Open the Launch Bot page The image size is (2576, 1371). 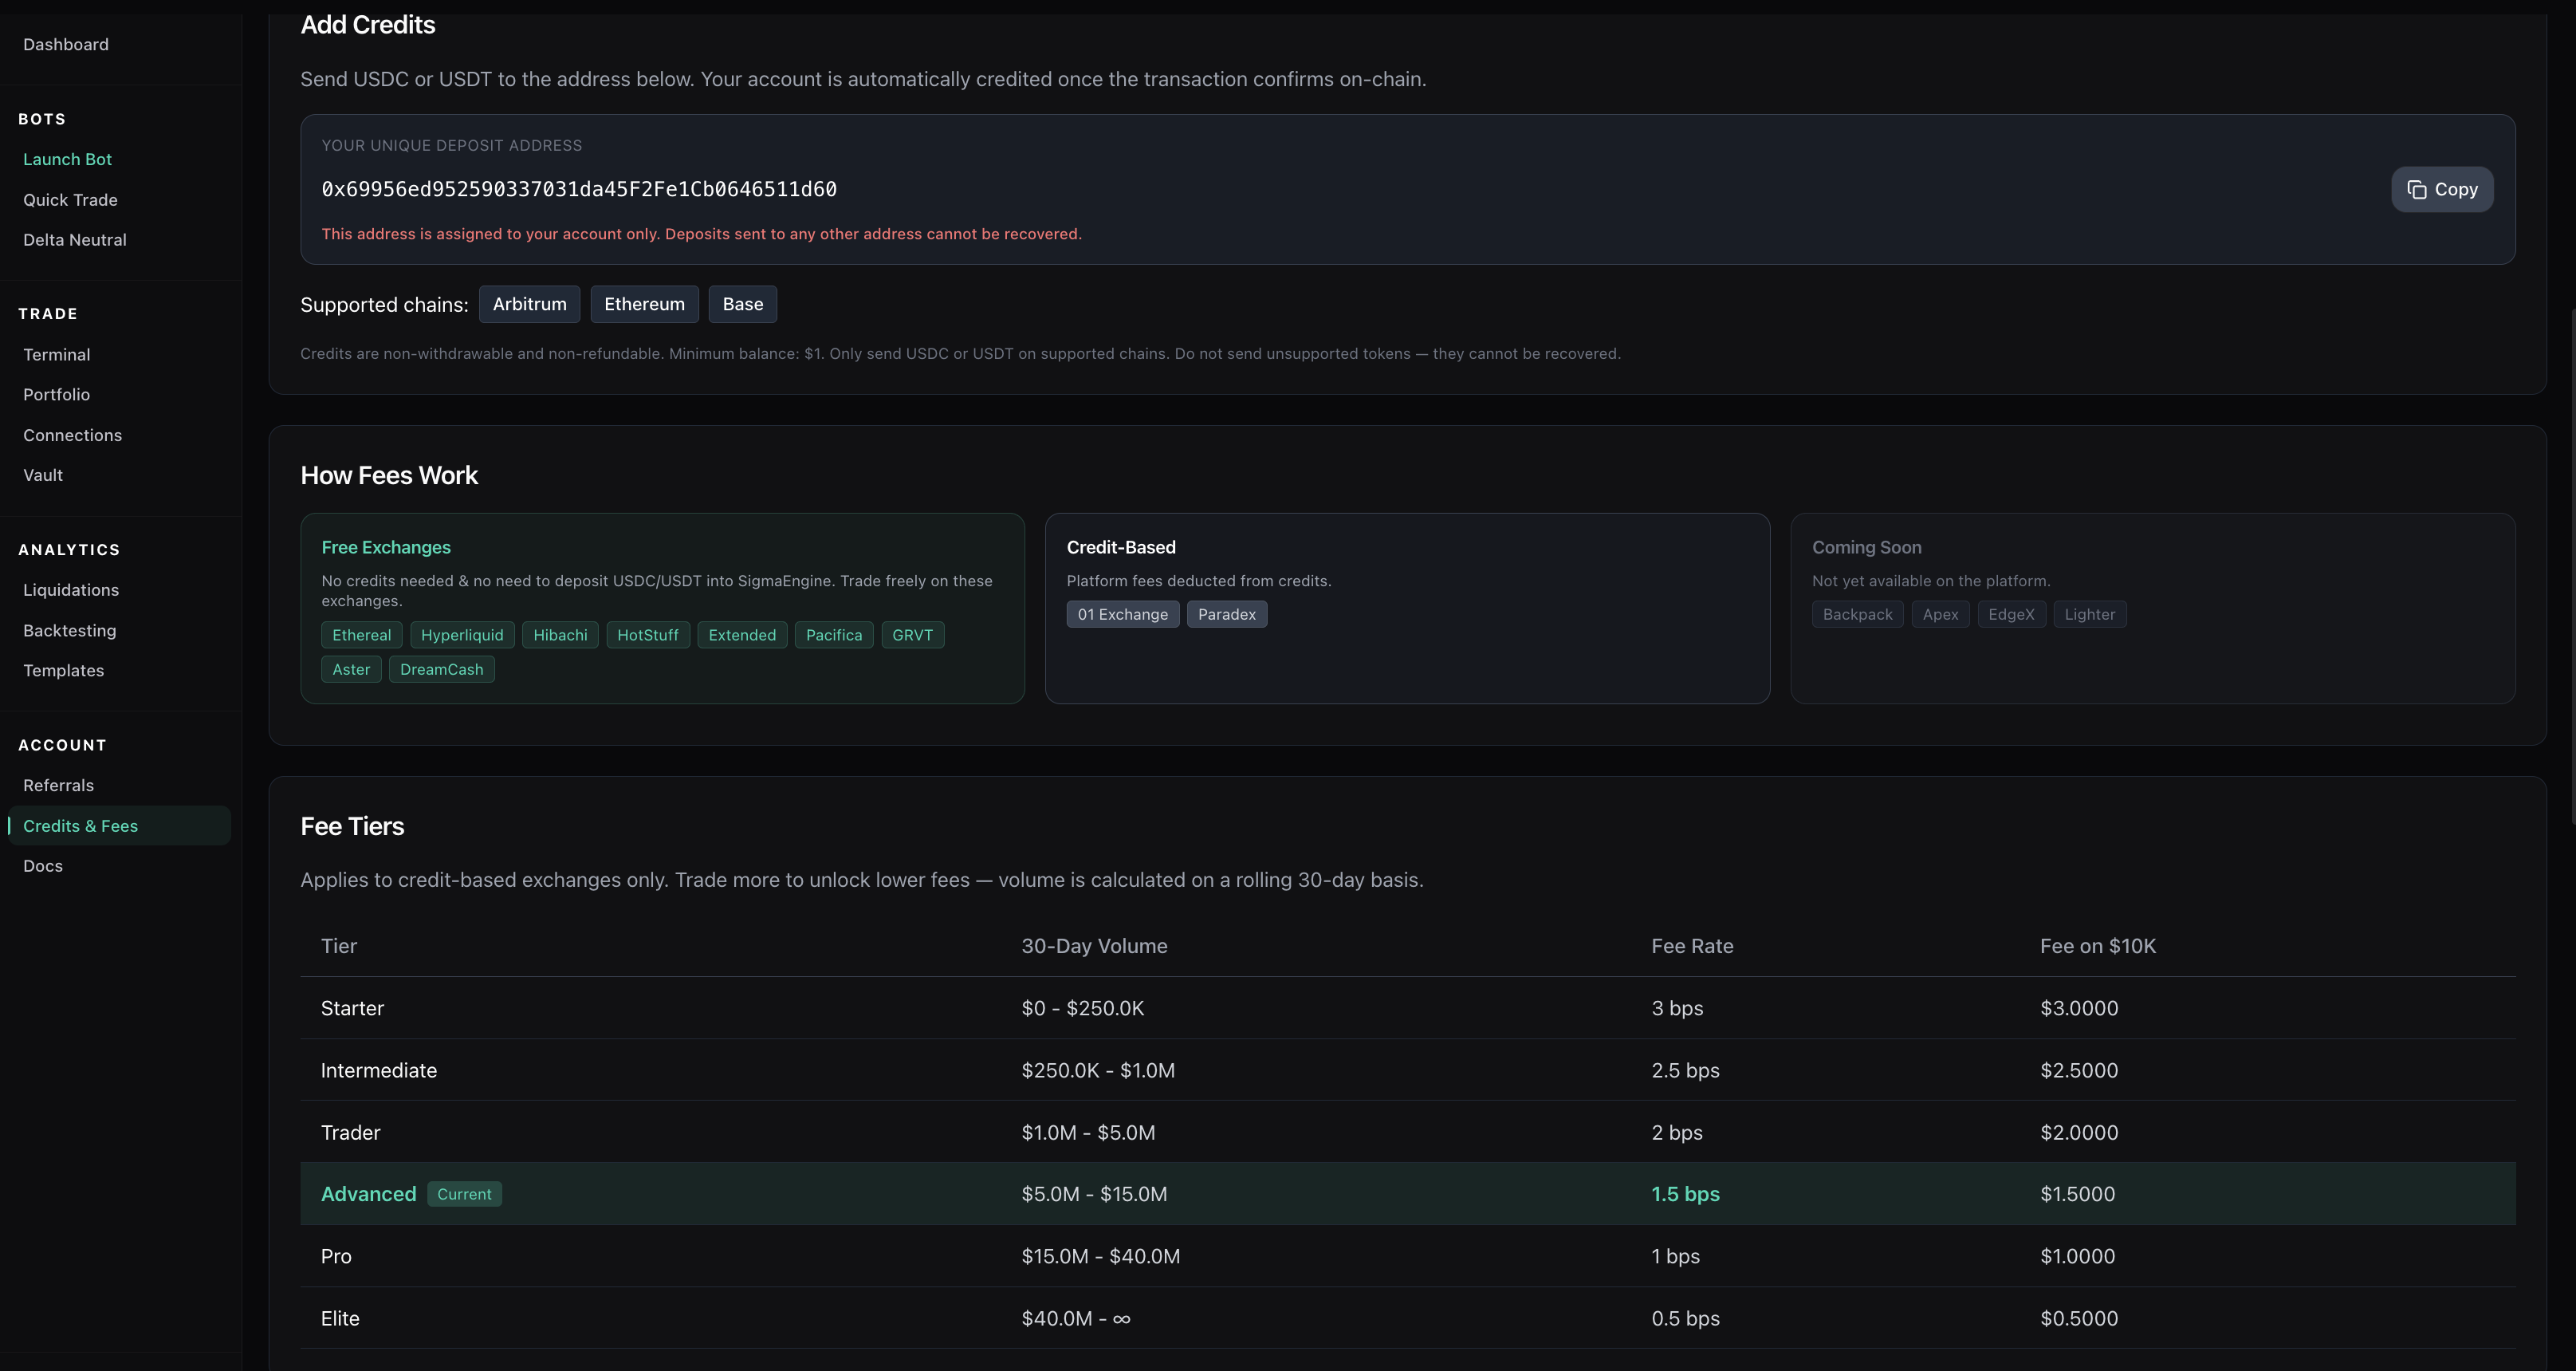(67, 159)
